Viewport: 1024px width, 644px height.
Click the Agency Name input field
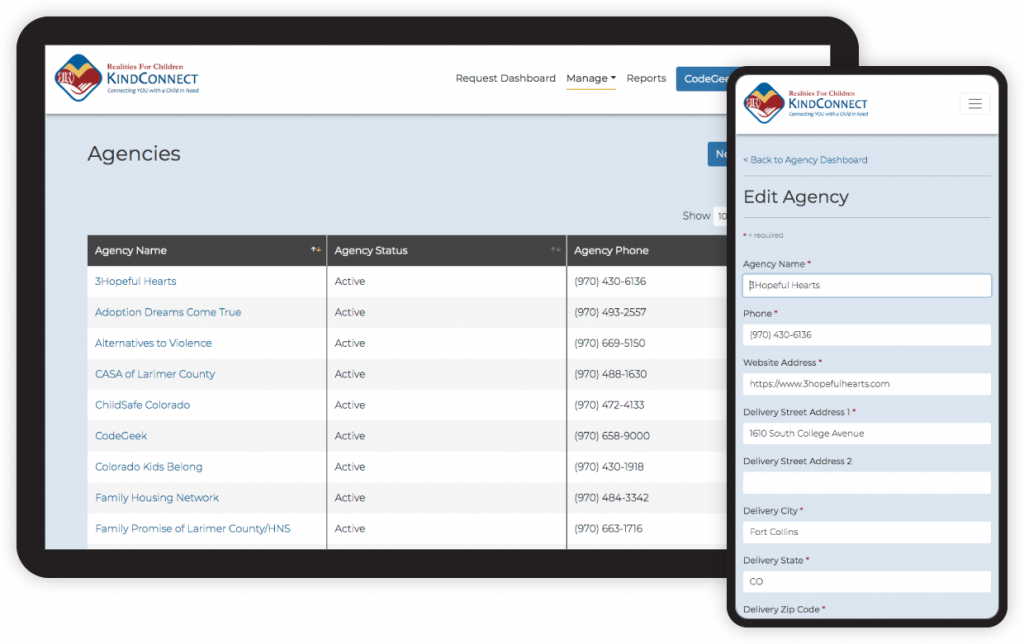coord(867,285)
